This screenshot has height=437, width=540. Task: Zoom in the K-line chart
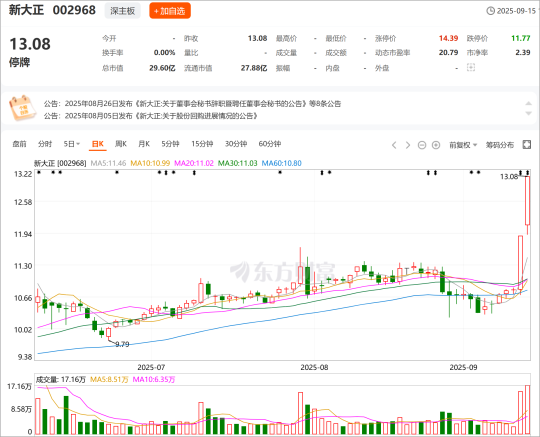(x=436, y=145)
